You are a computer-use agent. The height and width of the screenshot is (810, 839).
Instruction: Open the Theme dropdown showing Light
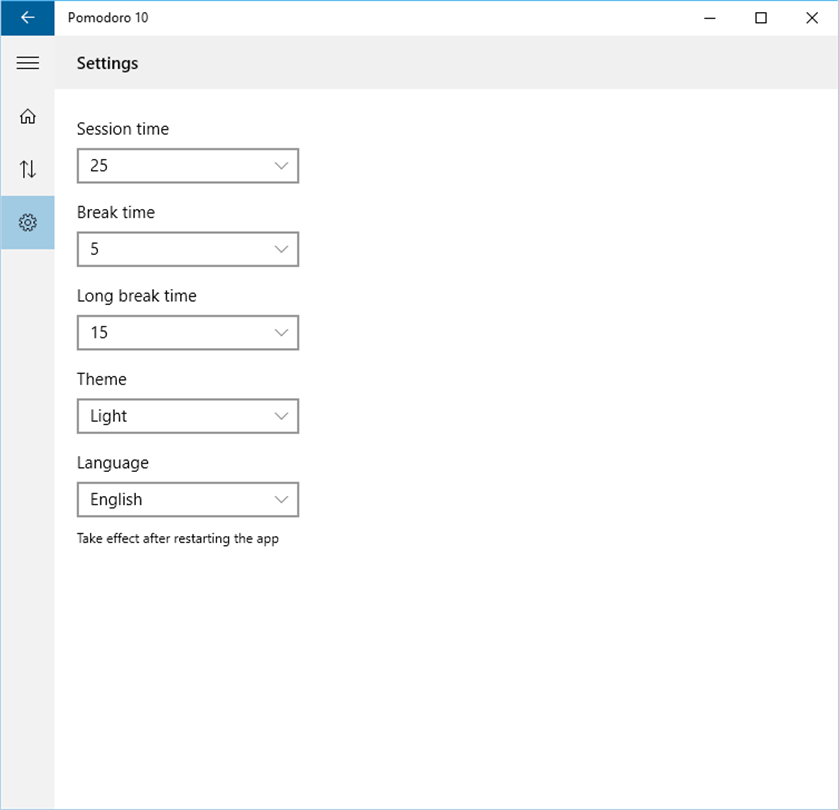click(x=188, y=416)
